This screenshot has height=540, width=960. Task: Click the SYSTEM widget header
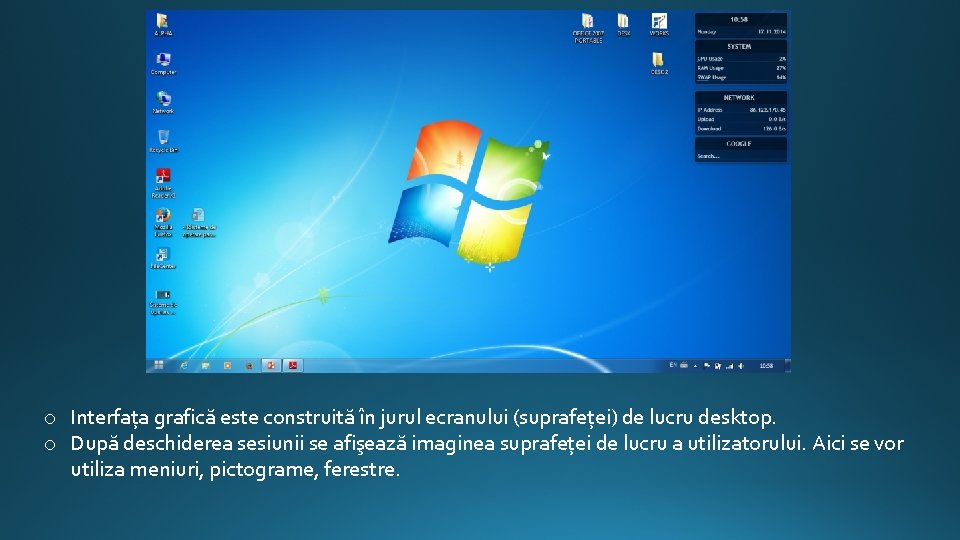coord(739,47)
